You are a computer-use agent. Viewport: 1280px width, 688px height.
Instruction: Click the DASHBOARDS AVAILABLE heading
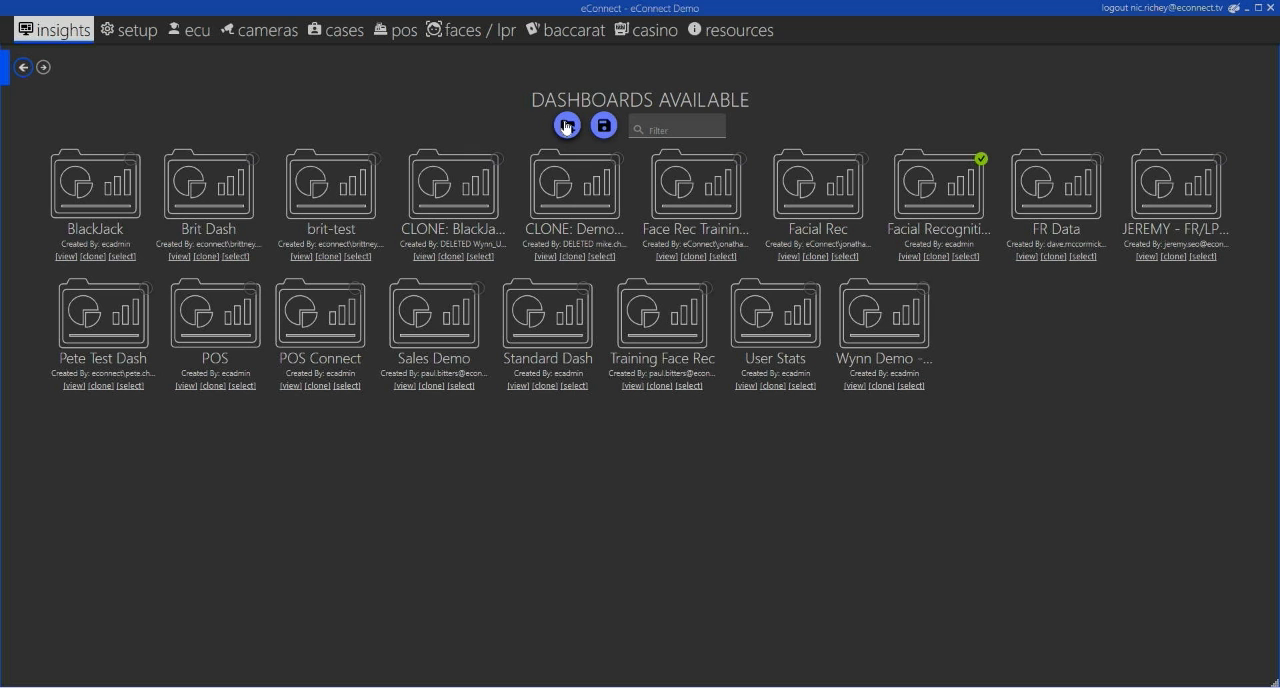[x=640, y=100]
